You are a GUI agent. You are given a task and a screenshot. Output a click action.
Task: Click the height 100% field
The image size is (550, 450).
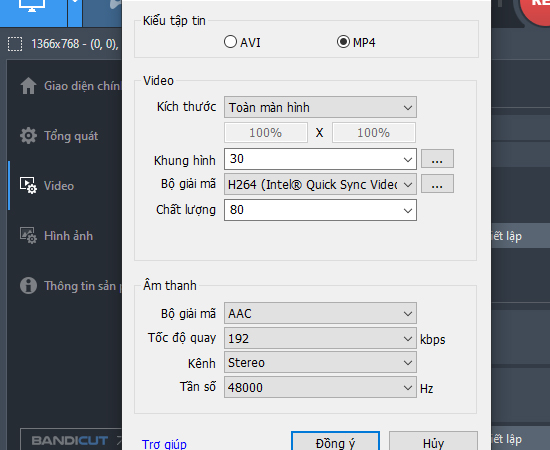point(374,133)
